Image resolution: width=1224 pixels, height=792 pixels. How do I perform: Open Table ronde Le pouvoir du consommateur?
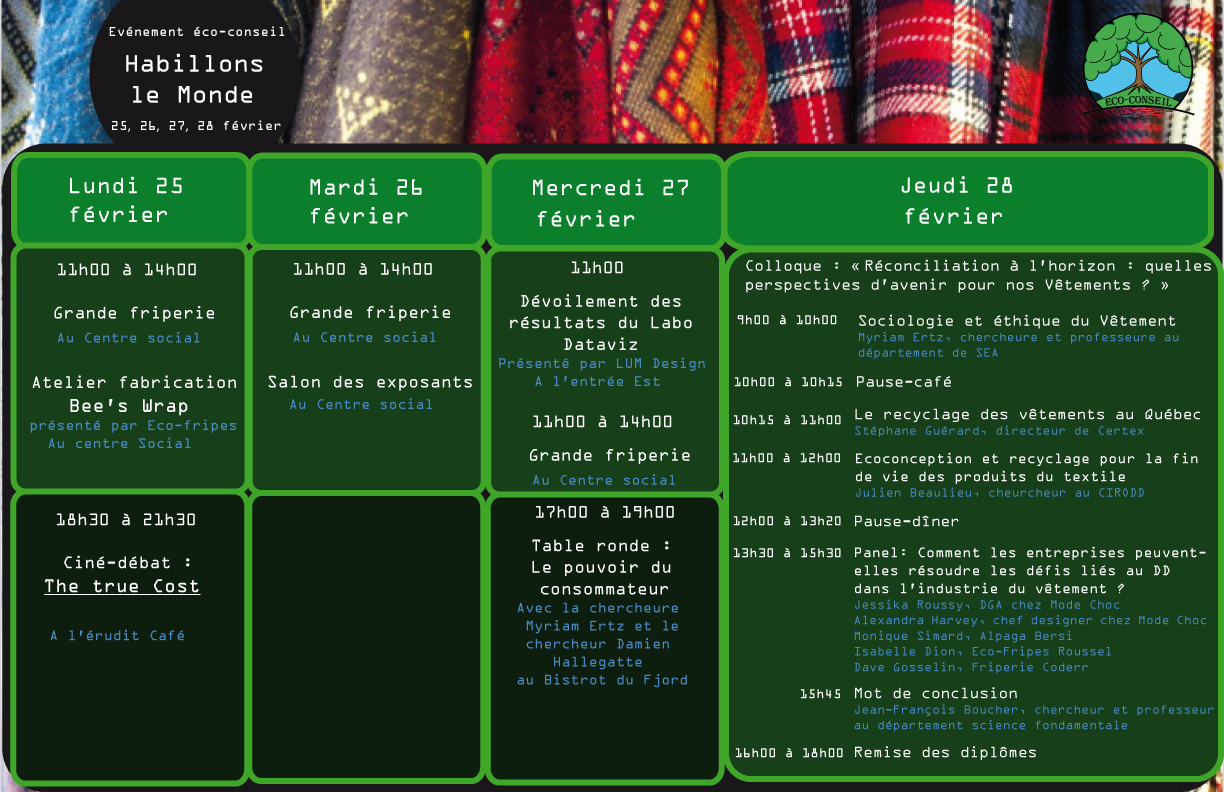[600, 568]
